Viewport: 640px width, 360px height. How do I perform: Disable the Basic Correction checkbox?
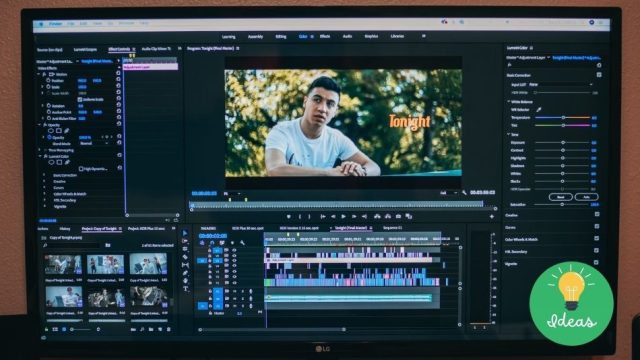[x=599, y=75]
